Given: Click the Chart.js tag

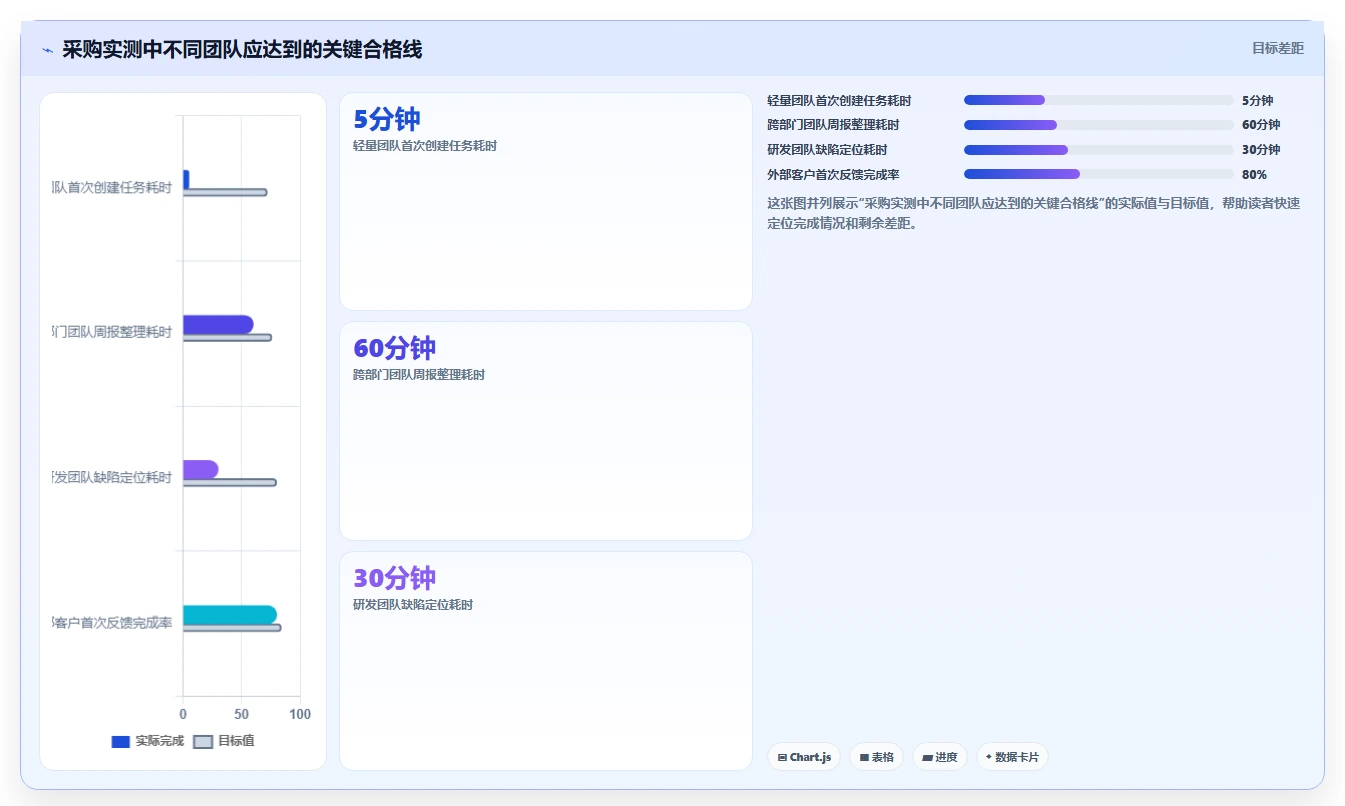Looking at the screenshot, I should click(x=804, y=757).
